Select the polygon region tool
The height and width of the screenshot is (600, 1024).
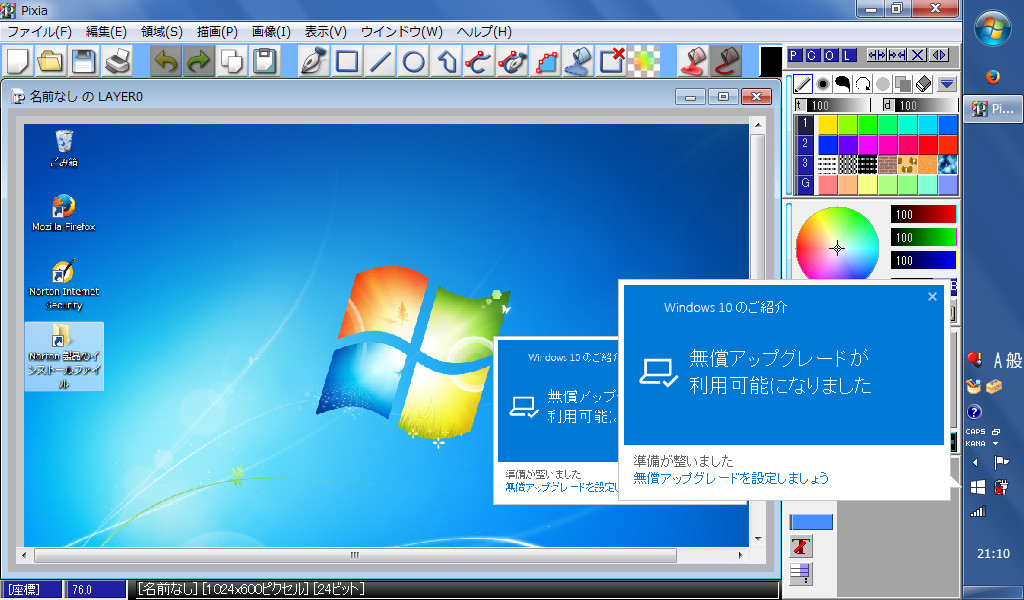[447, 61]
